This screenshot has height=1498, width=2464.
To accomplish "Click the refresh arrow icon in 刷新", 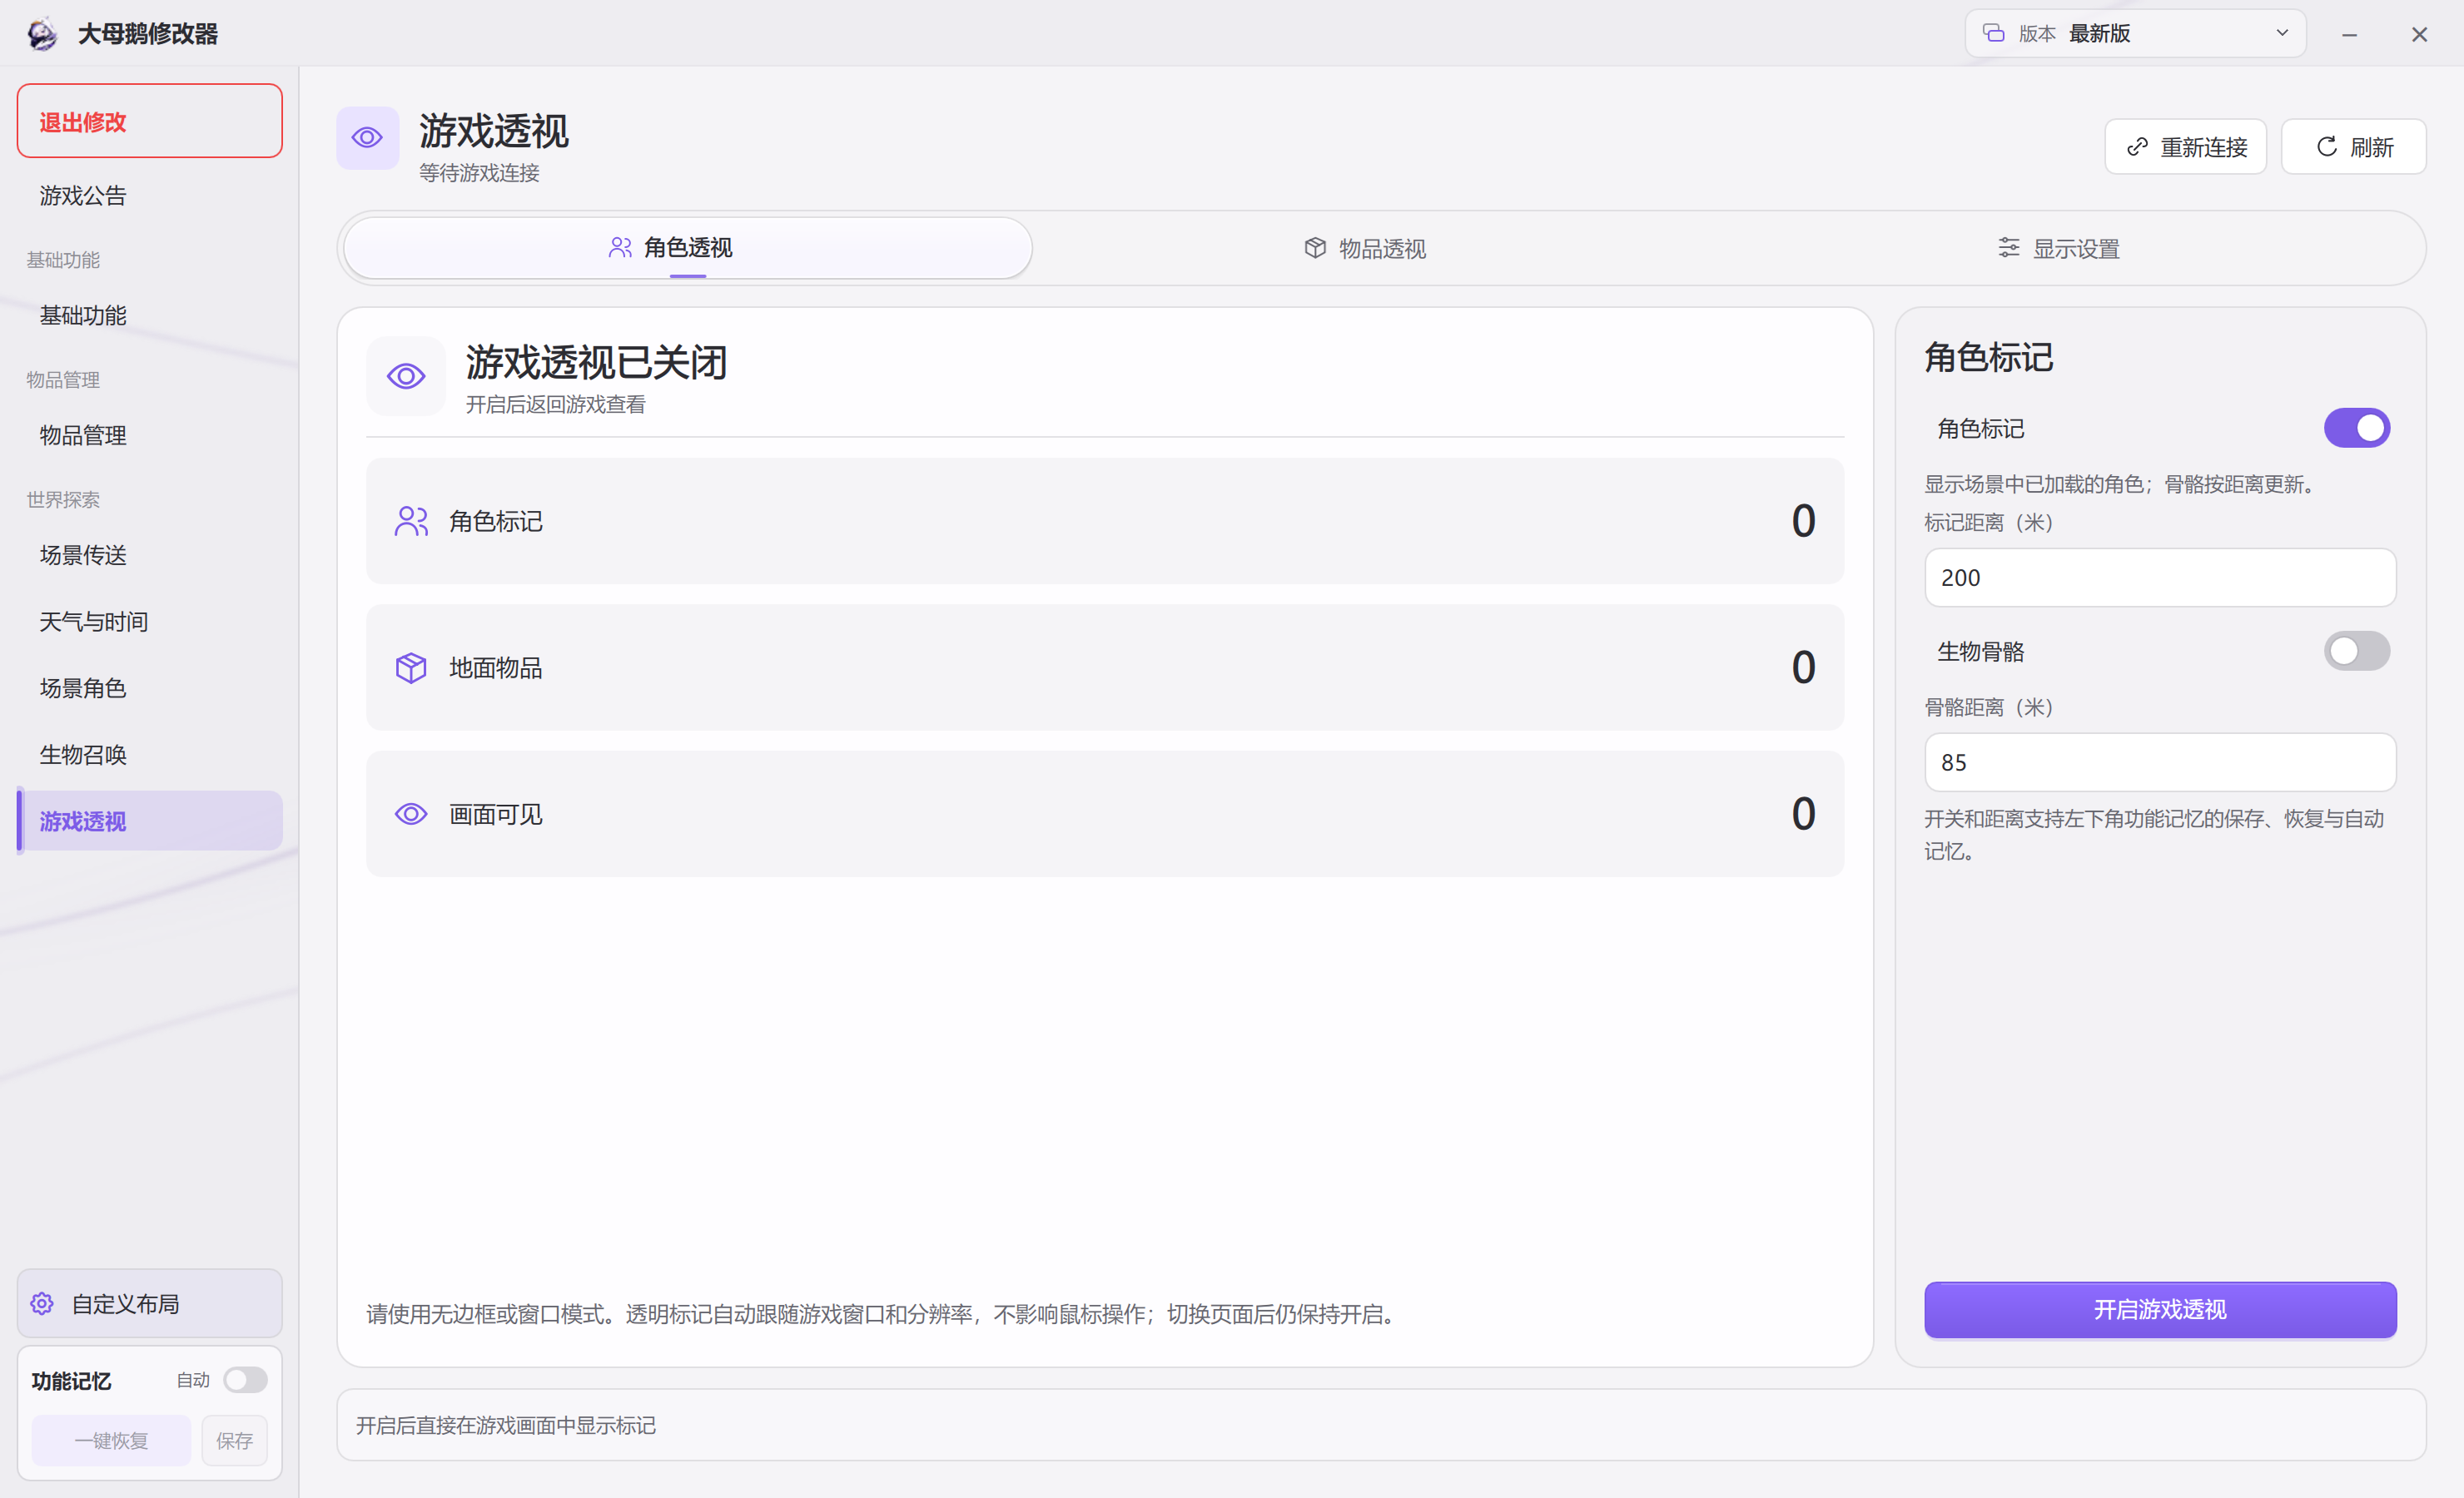I will click(2327, 147).
